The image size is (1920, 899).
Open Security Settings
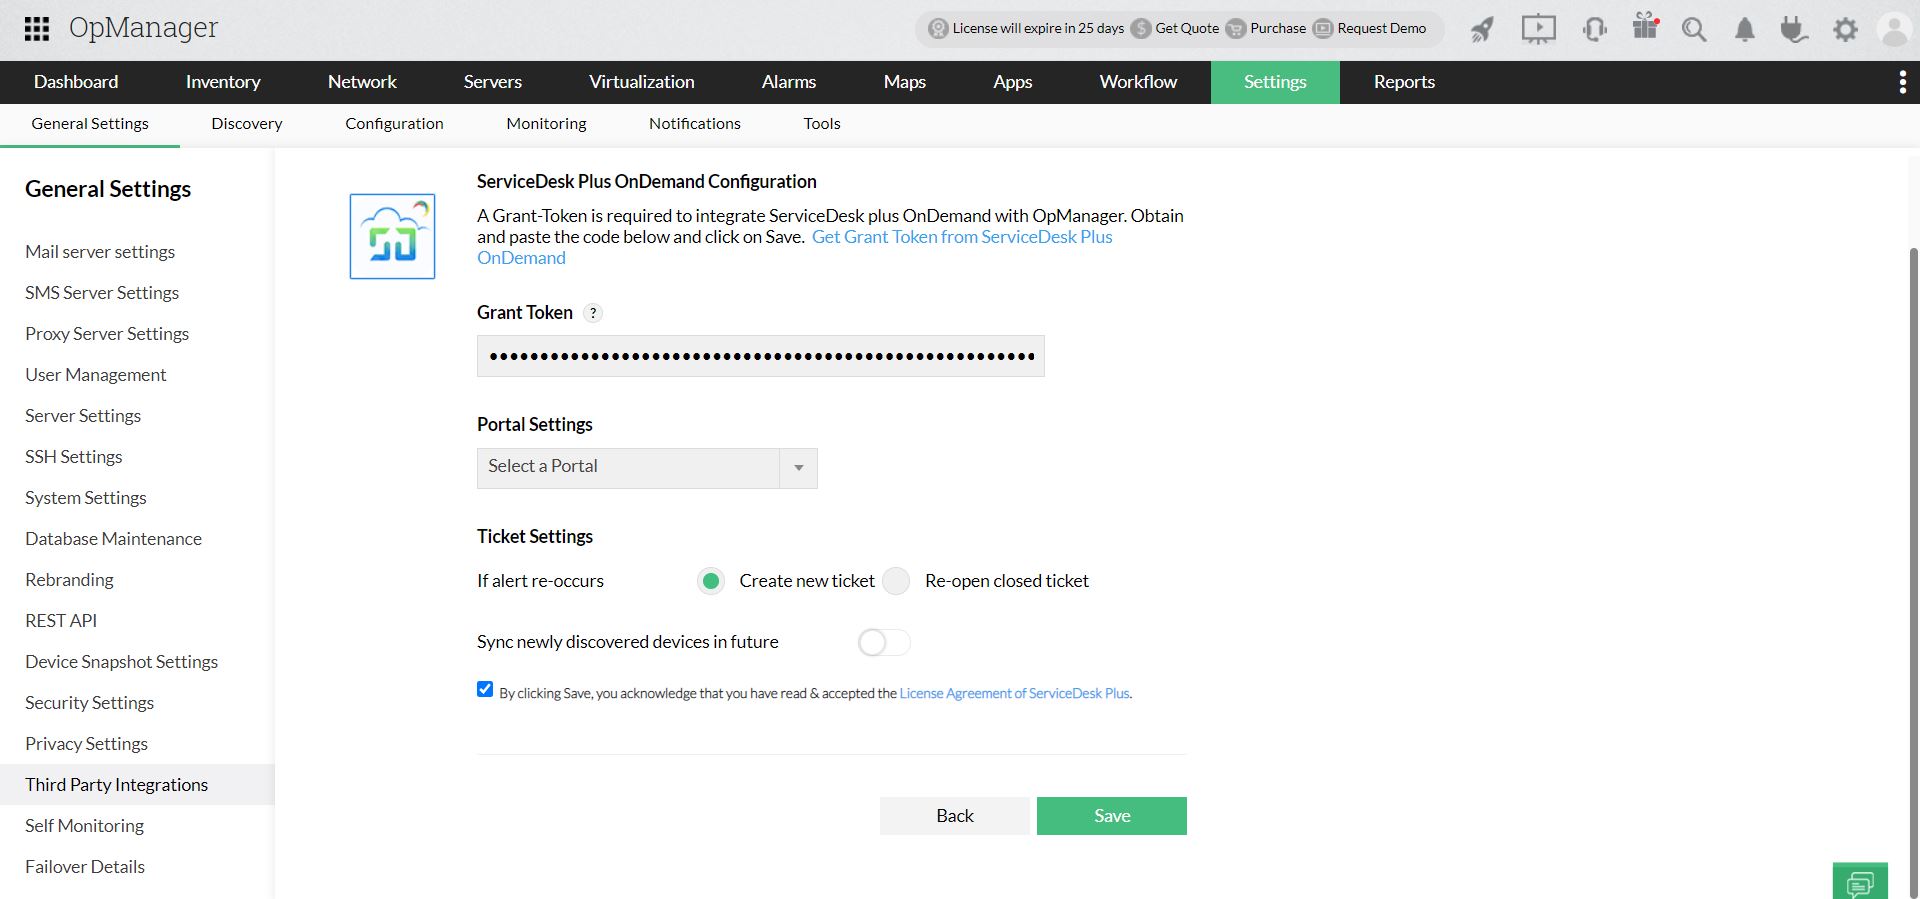coord(89,703)
